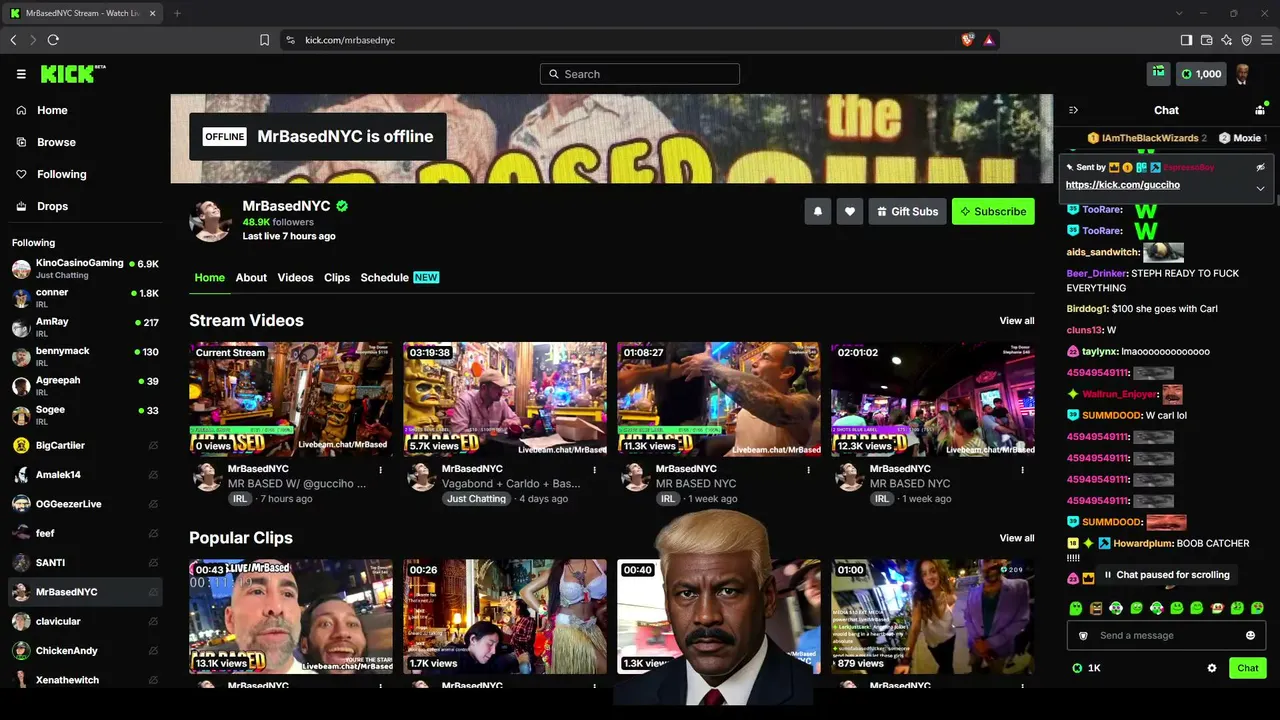Open the Kick store icon in header
Viewport: 1280px width, 720px height.
(1158, 73)
